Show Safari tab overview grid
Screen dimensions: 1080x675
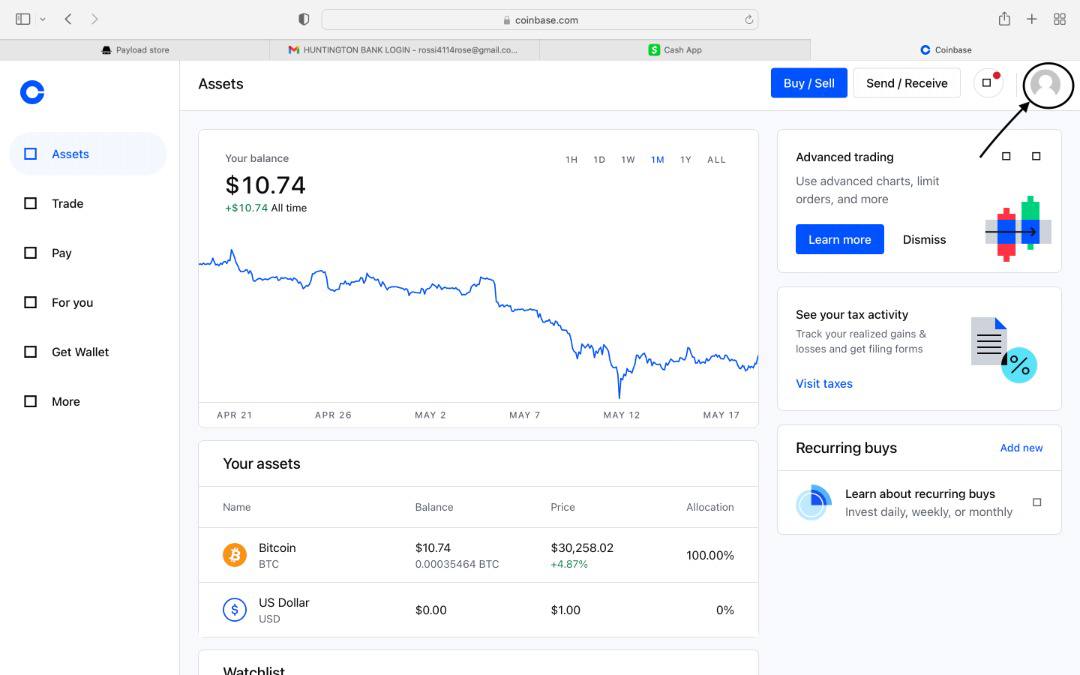point(1060,19)
